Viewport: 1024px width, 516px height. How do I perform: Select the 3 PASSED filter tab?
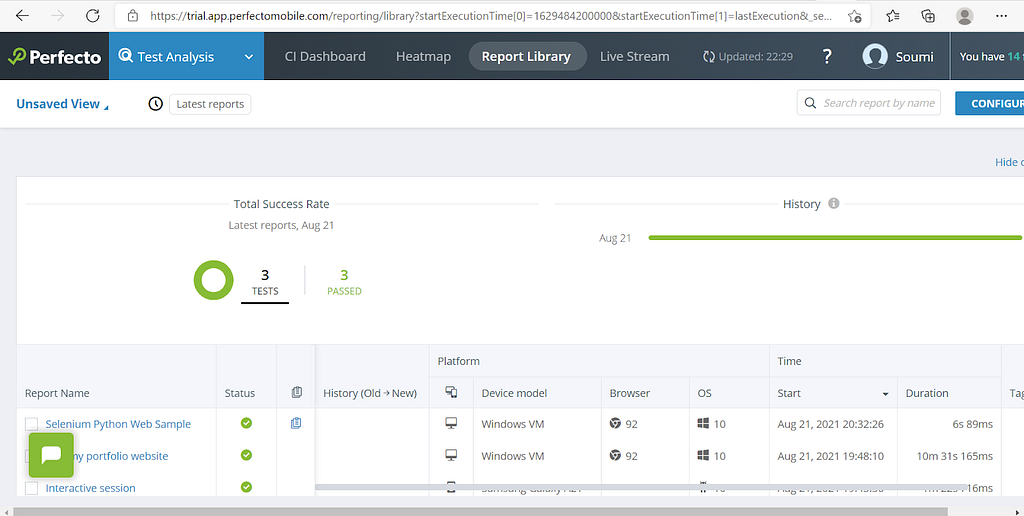(344, 283)
